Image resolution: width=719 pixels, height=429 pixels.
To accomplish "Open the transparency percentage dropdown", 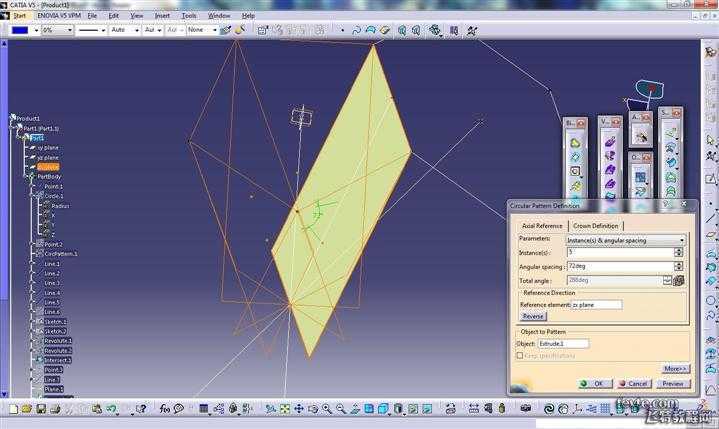I will [70, 30].
